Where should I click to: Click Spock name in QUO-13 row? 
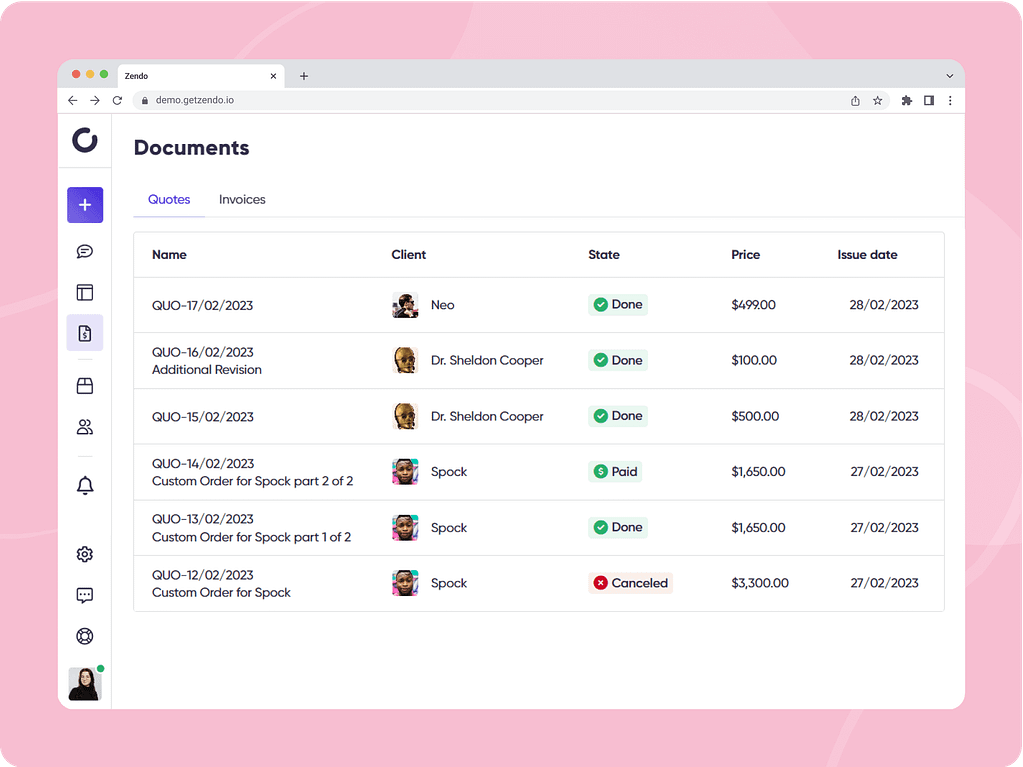click(x=449, y=528)
